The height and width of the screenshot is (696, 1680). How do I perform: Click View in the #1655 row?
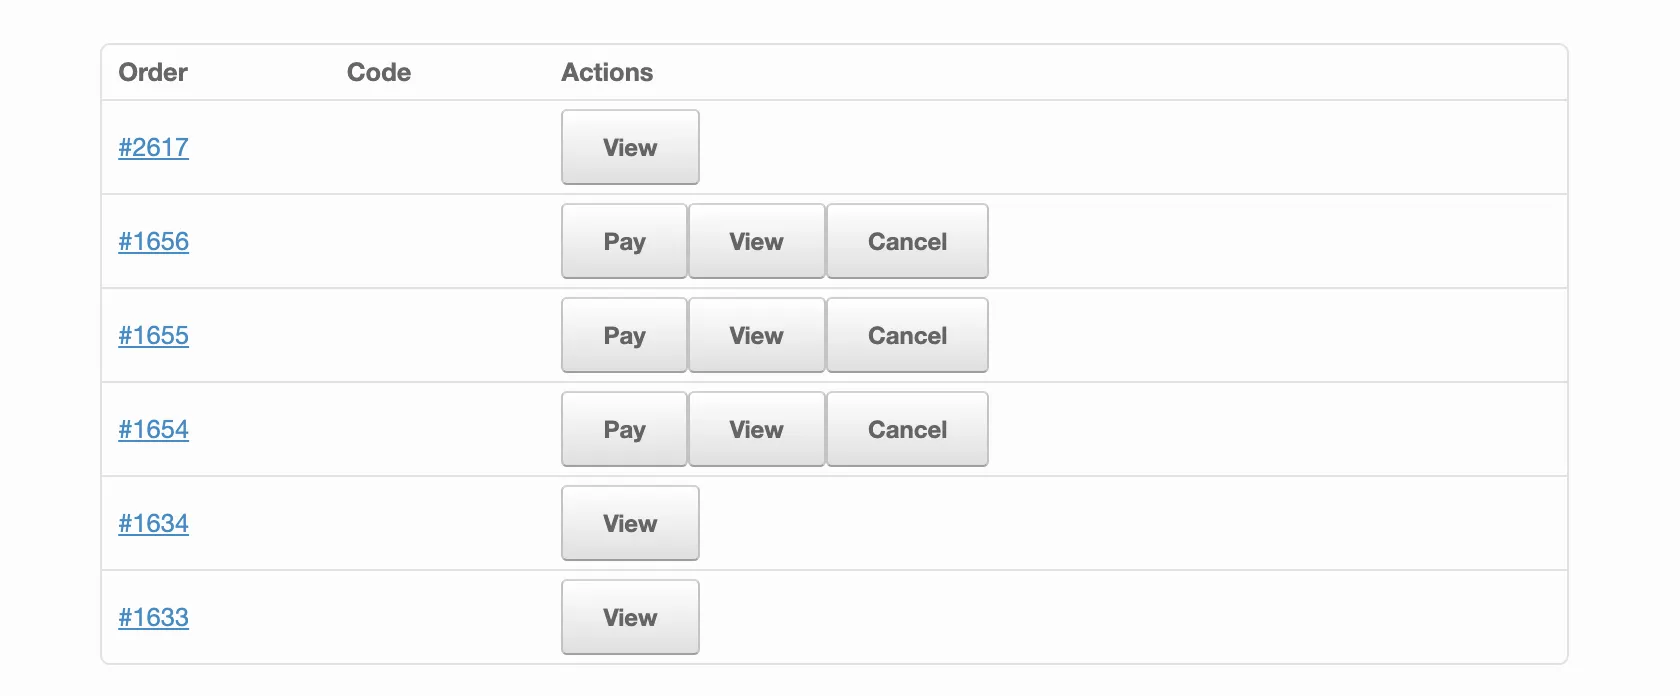pos(756,335)
